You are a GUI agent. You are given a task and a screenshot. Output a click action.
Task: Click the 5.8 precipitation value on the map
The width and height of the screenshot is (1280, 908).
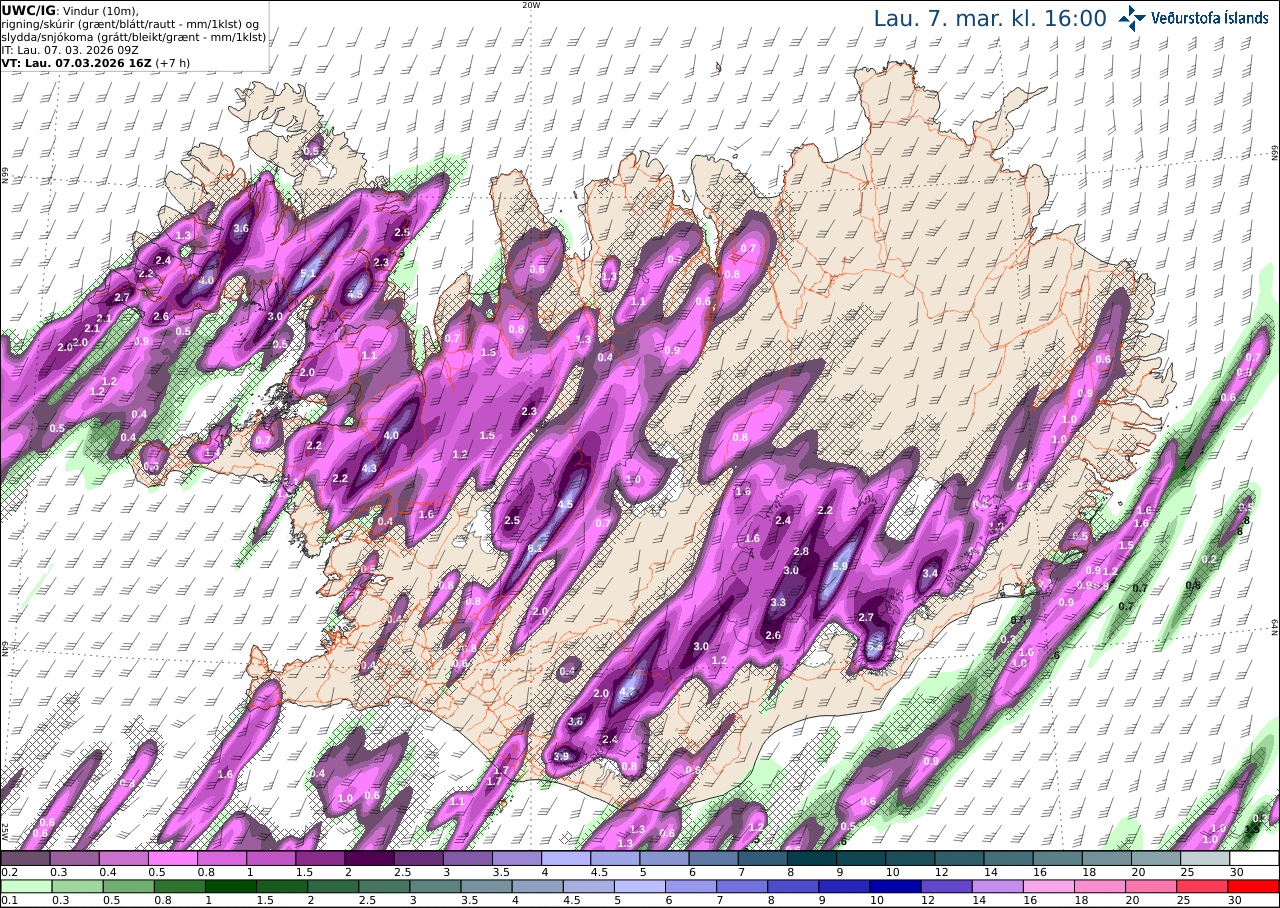875,647
